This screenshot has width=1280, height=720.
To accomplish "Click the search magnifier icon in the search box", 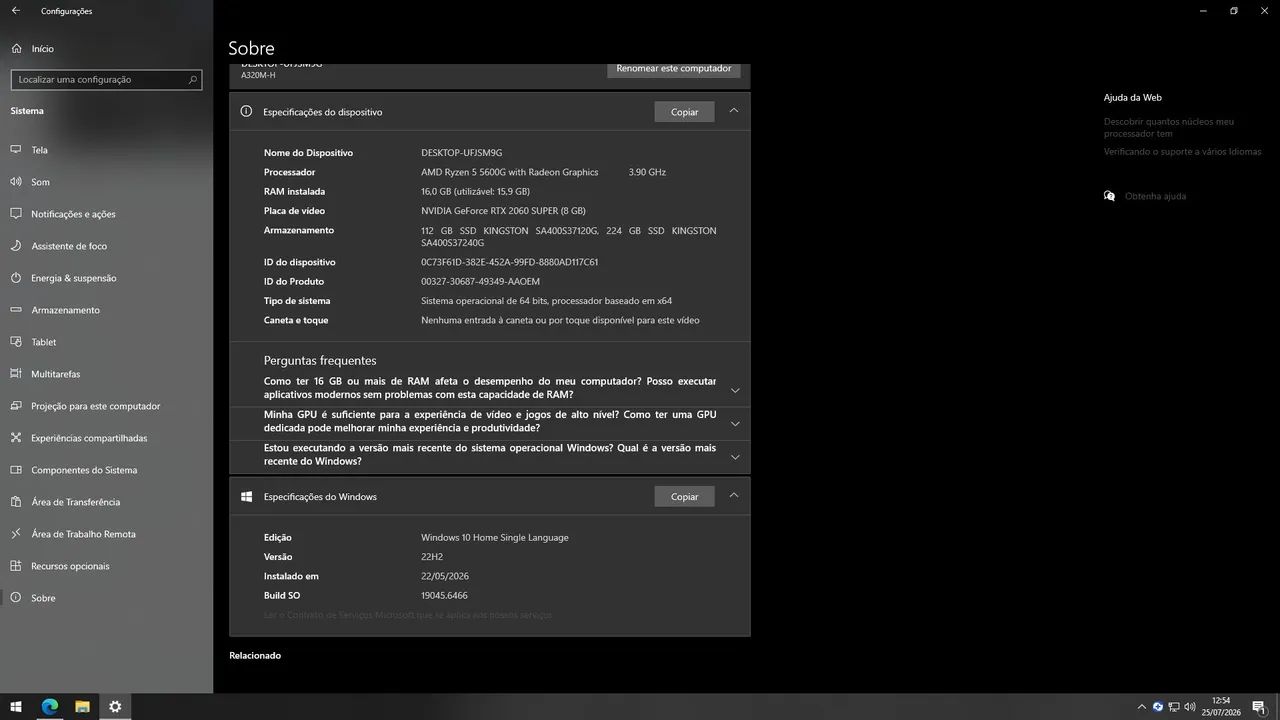I will (x=193, y=79).
